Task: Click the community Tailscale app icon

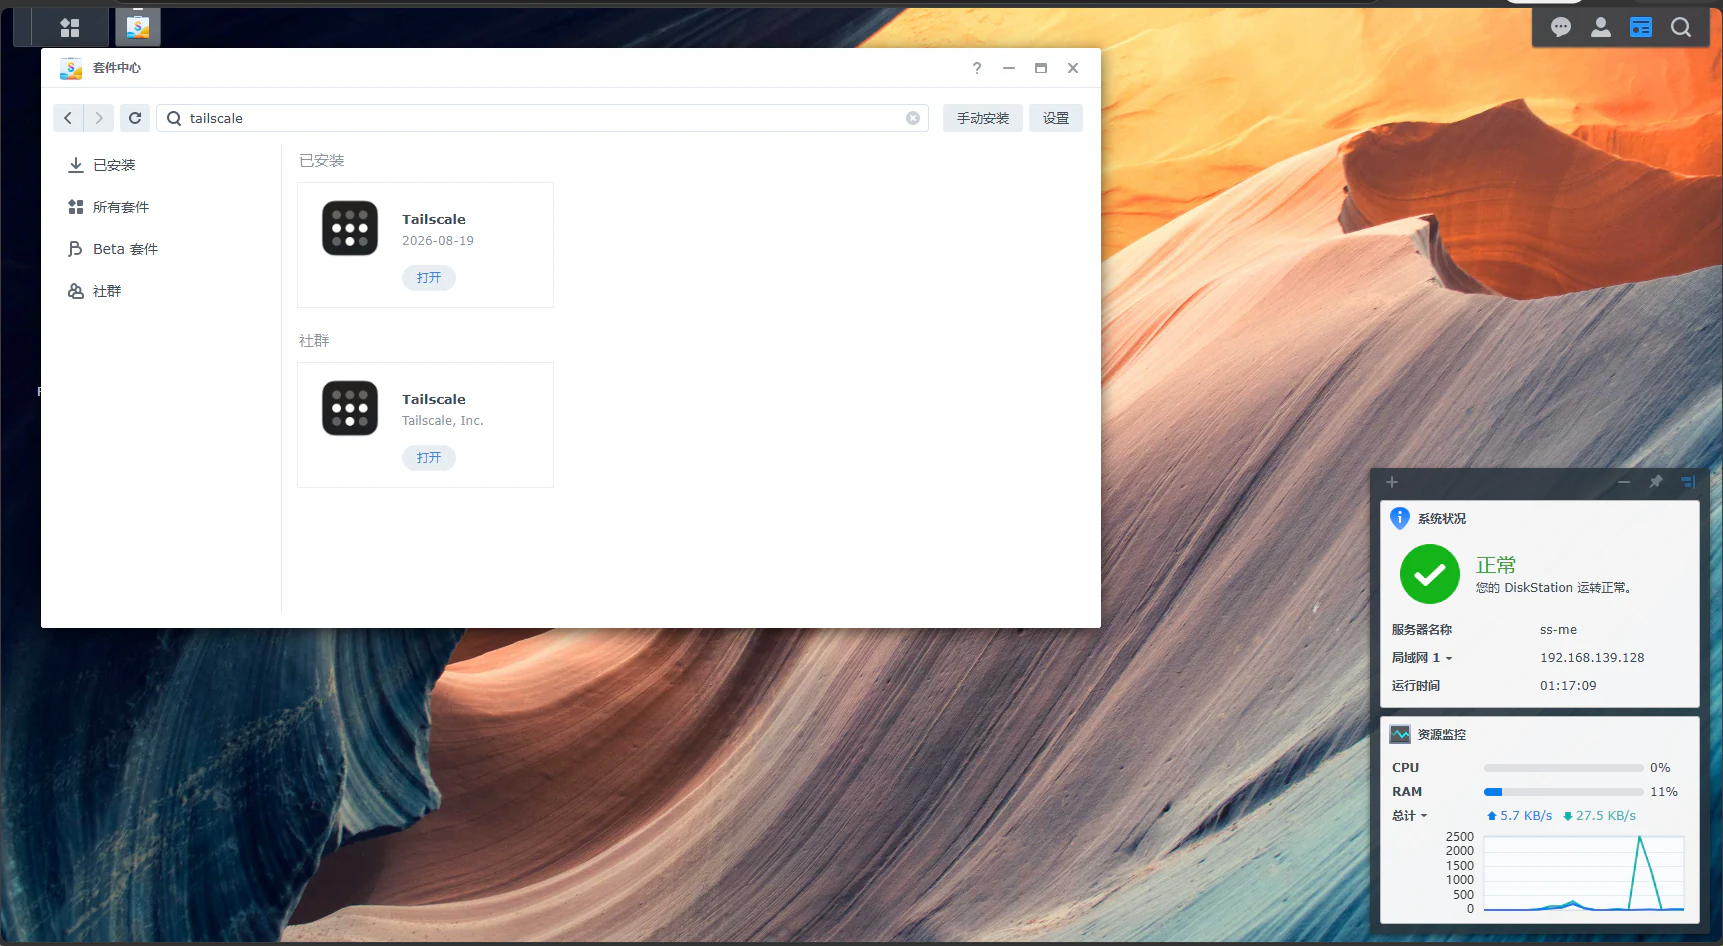Action: (x=350, y=408)
